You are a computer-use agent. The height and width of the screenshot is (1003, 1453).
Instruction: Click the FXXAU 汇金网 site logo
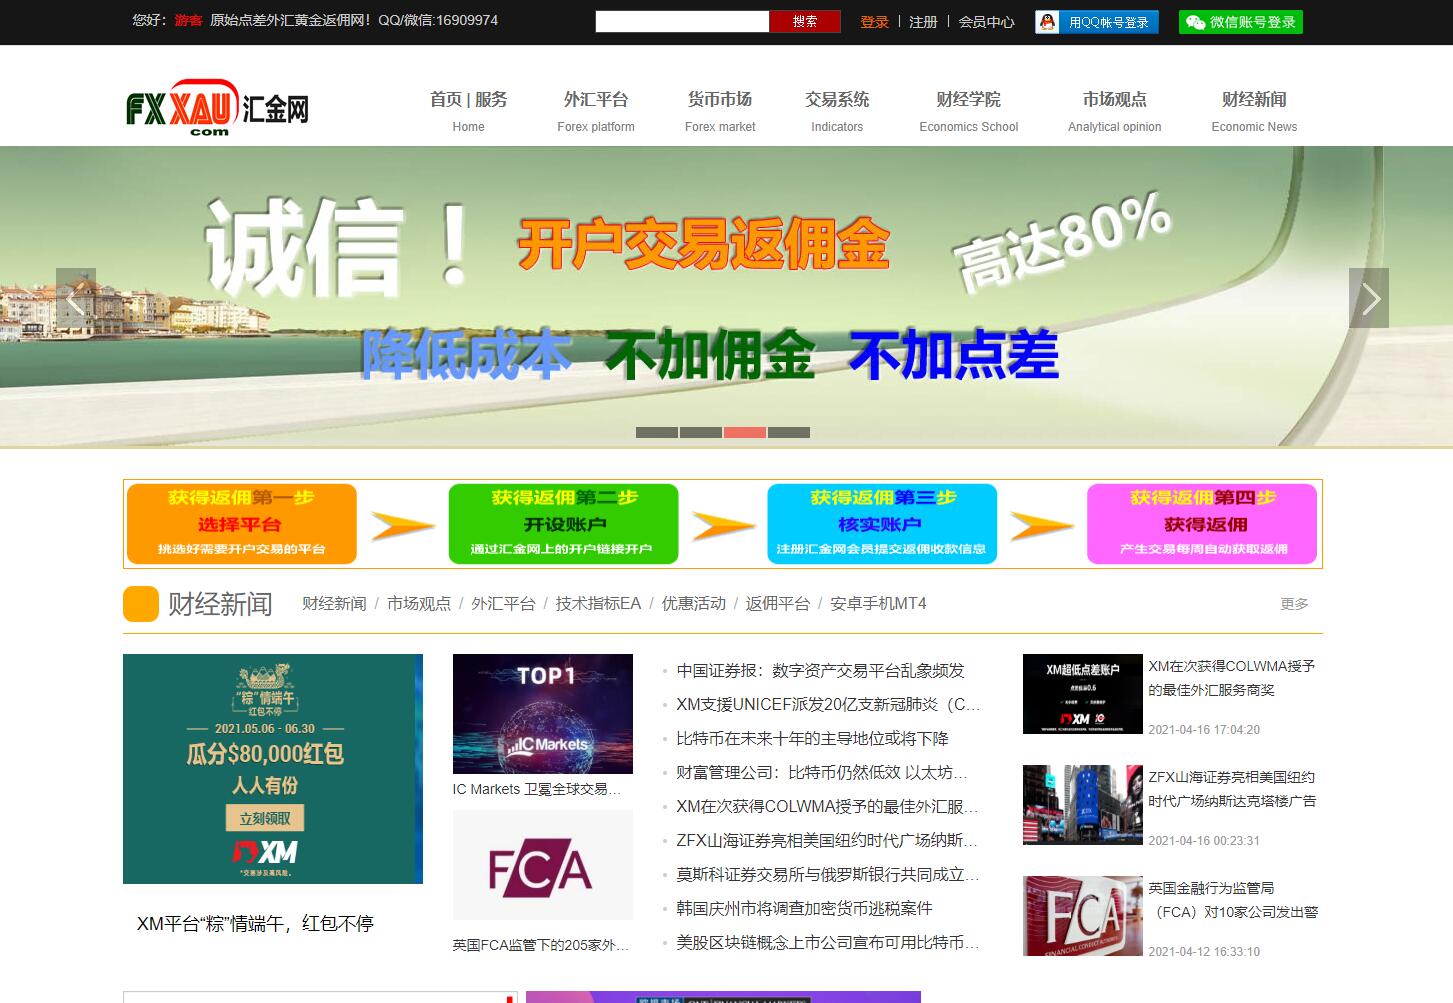pos(217,107)
